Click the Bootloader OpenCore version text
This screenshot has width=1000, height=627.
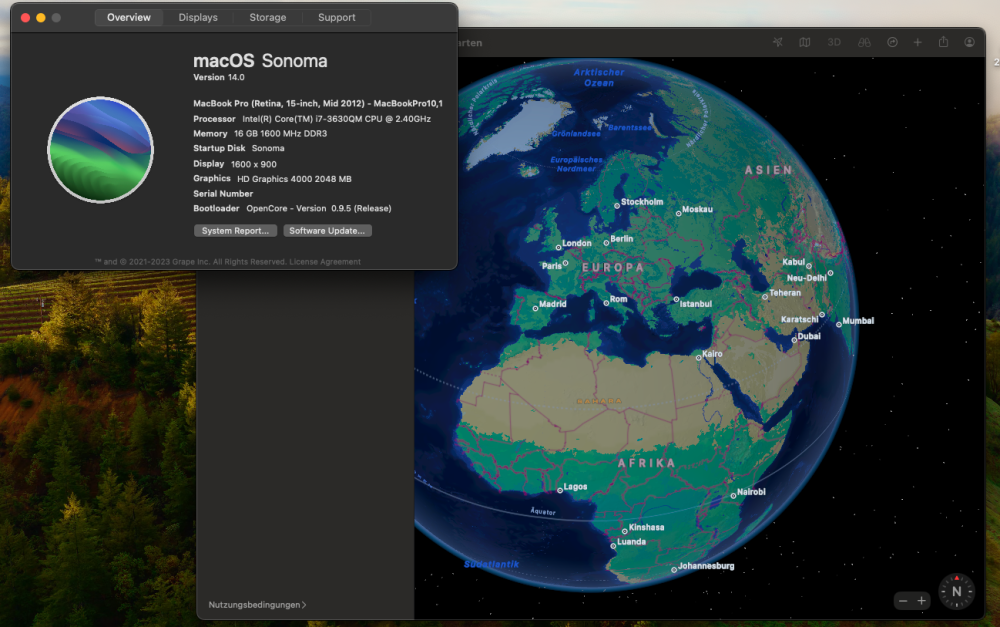coord(319,208)
